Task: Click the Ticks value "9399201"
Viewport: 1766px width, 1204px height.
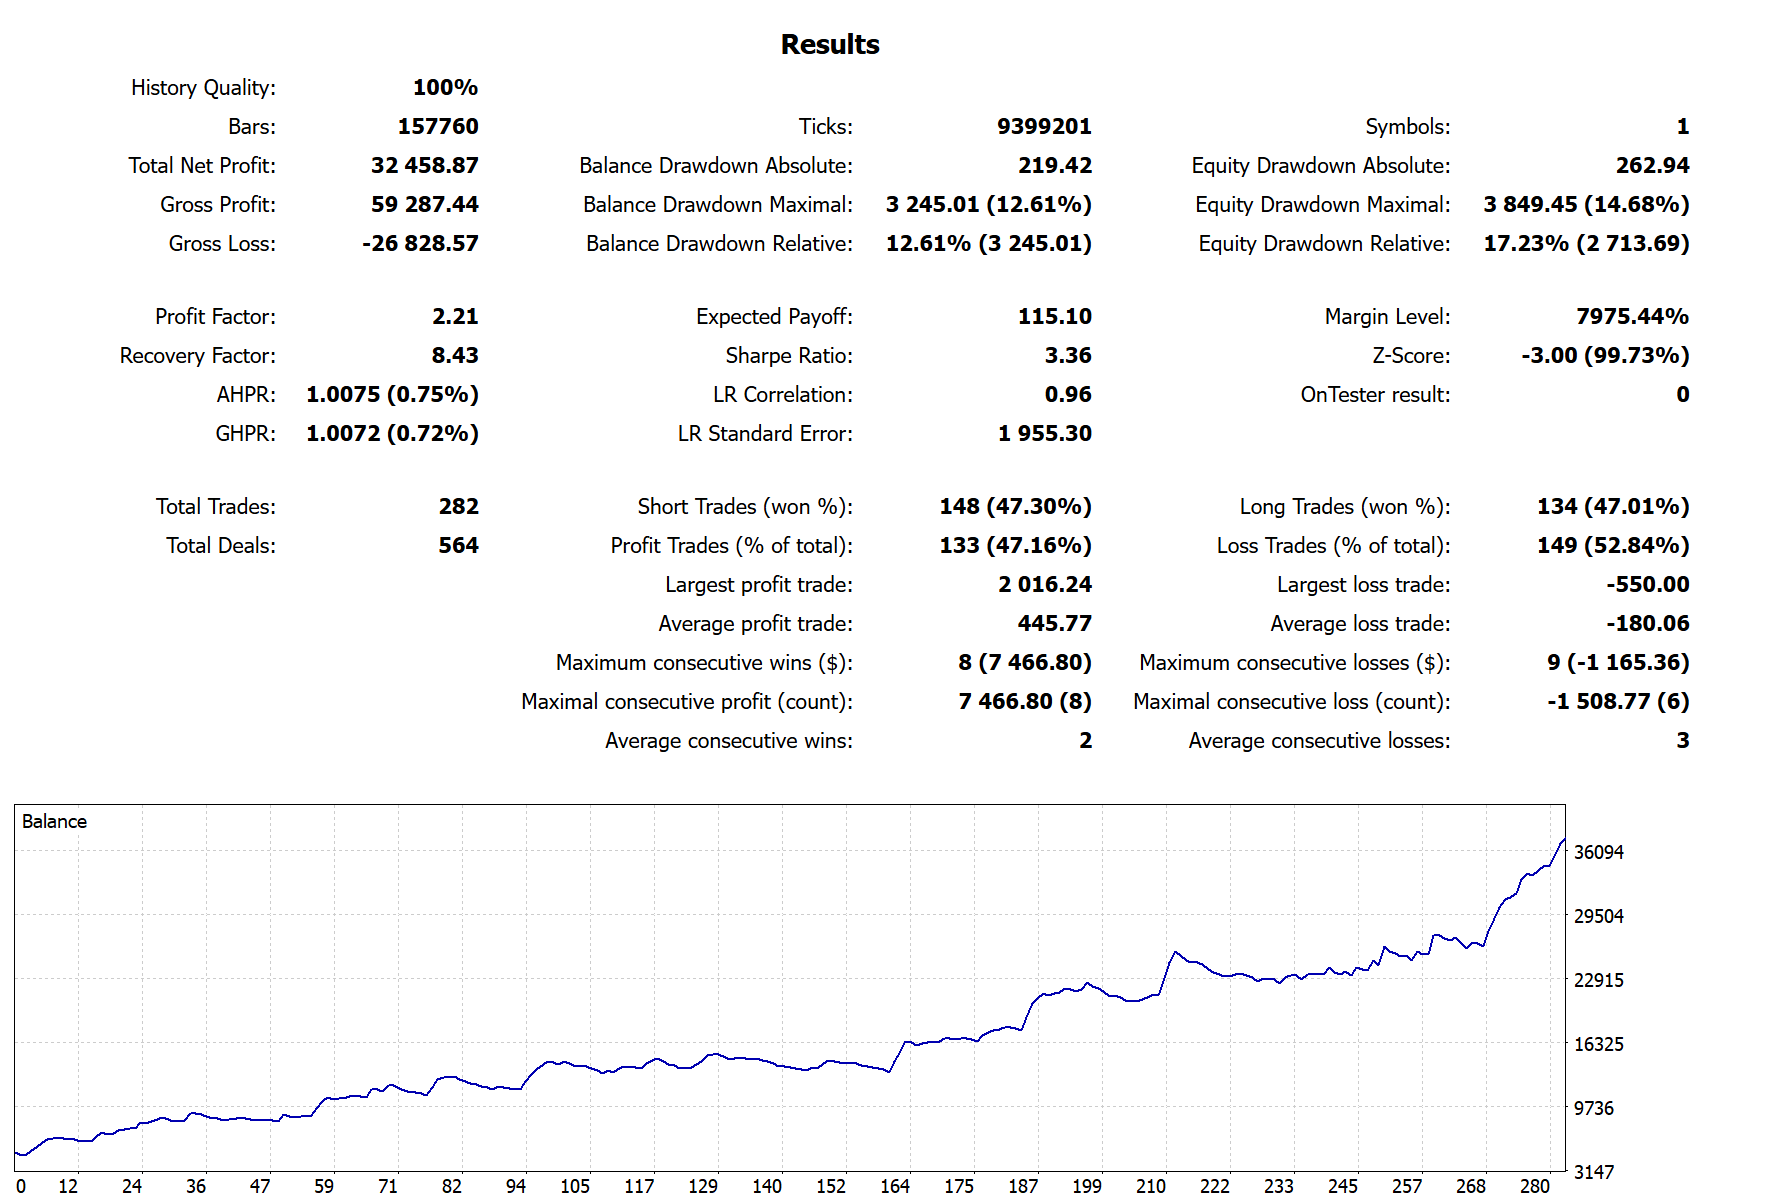Action: tap(1044, 127)
